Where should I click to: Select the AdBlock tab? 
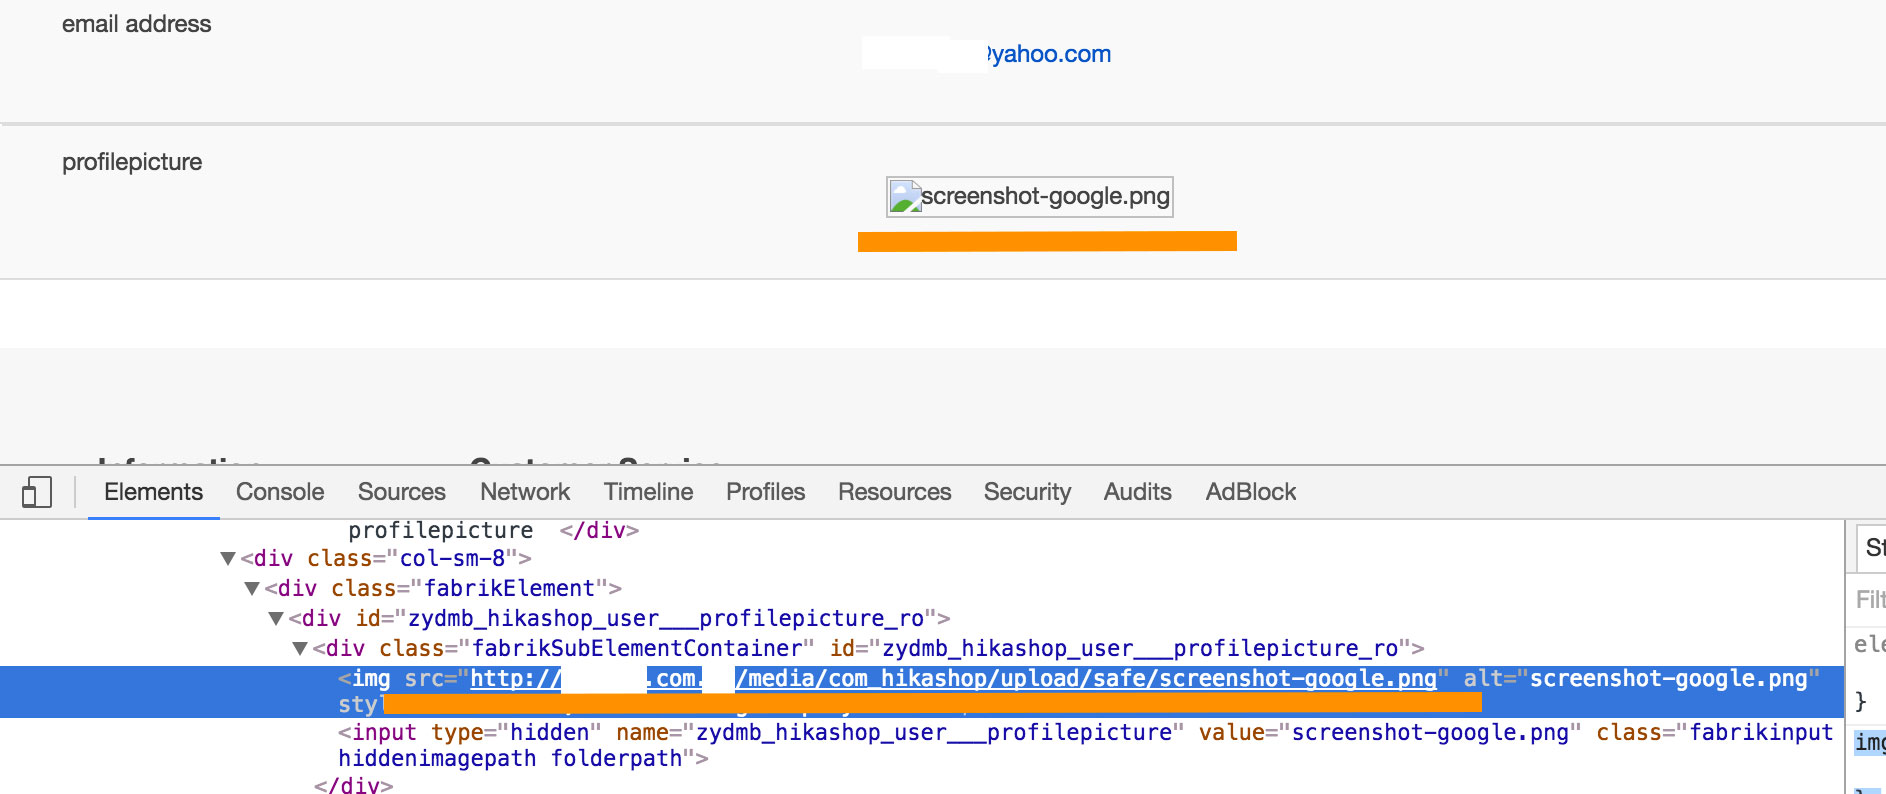1250,492
